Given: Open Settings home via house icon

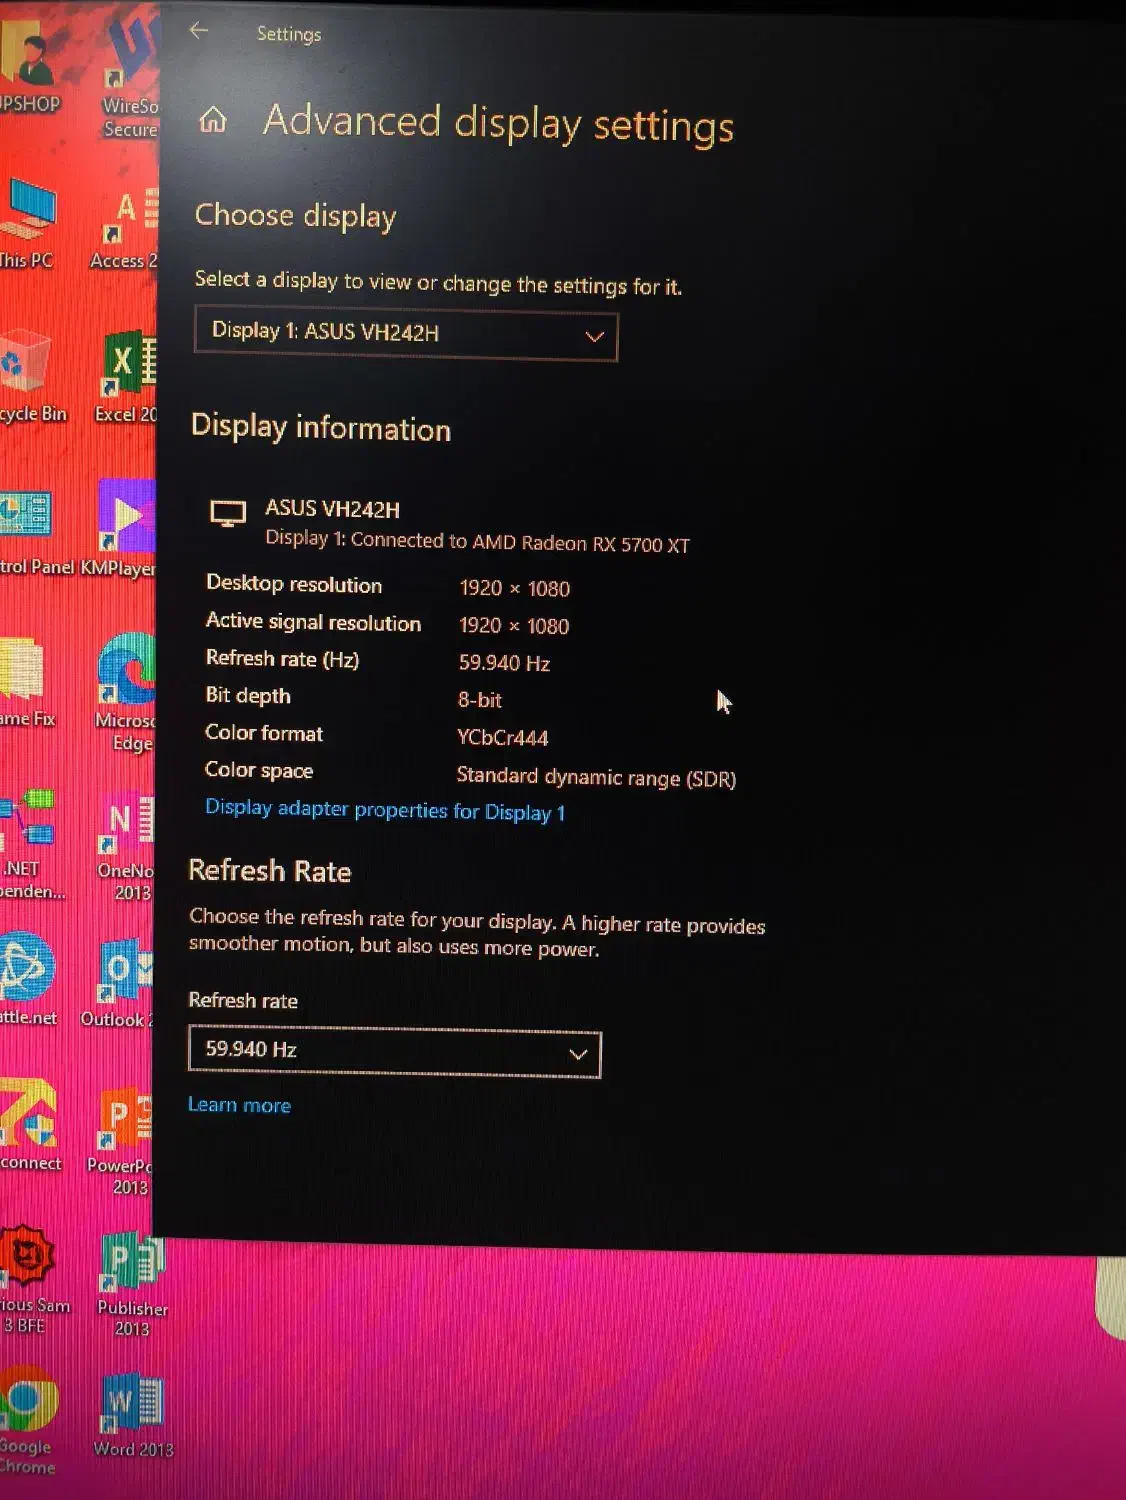Looking at the screenshot, I should pyautogui.click(x=212, y=121).
